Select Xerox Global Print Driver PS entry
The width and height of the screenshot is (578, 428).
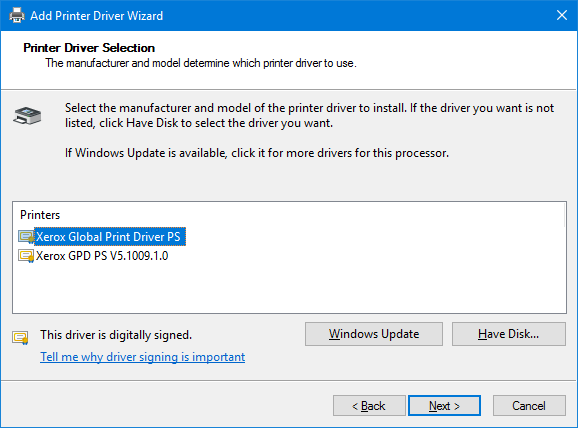[x=110, y=237]
